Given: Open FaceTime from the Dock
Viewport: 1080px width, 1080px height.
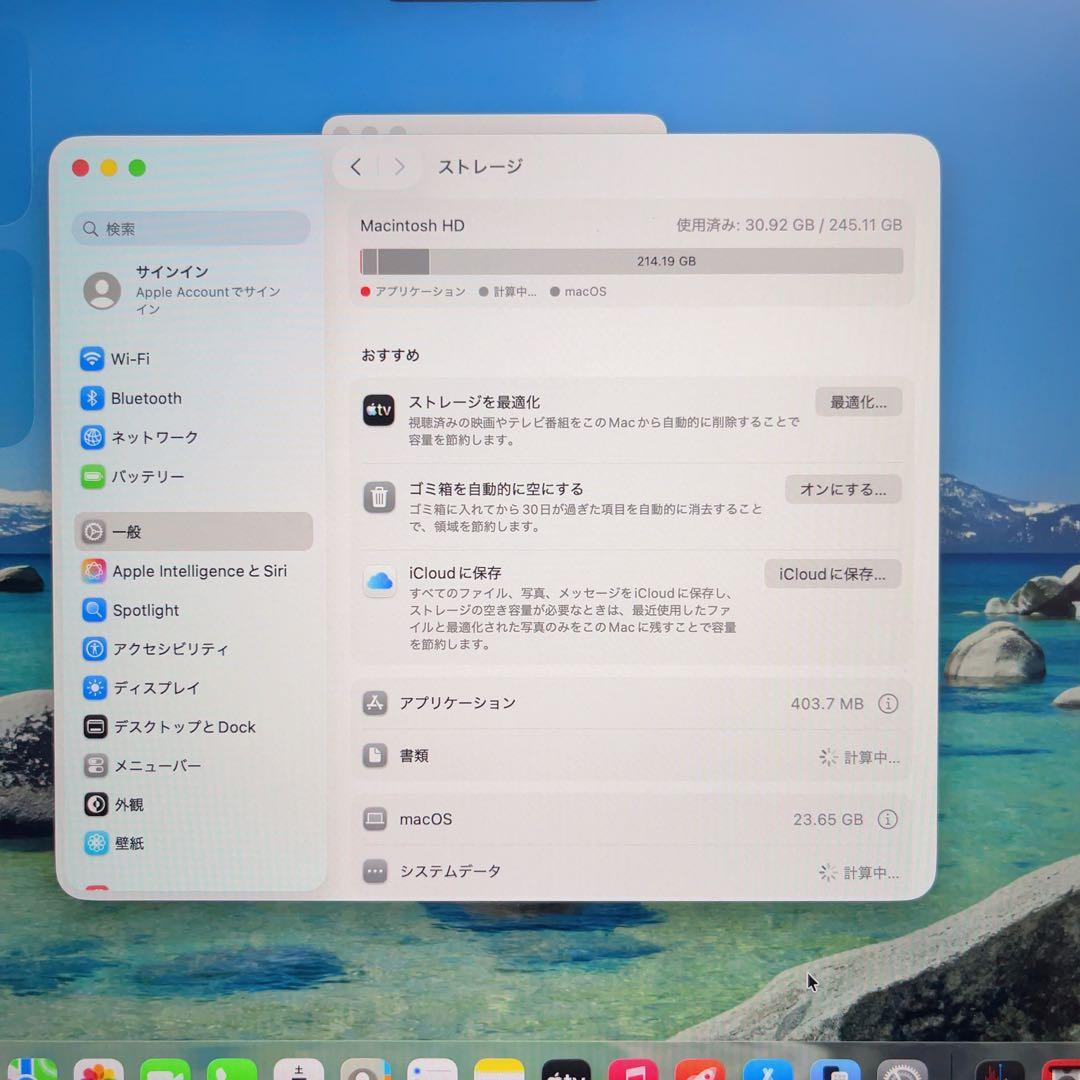Looking at the screenshot, I should click(x=165, y=1071).
